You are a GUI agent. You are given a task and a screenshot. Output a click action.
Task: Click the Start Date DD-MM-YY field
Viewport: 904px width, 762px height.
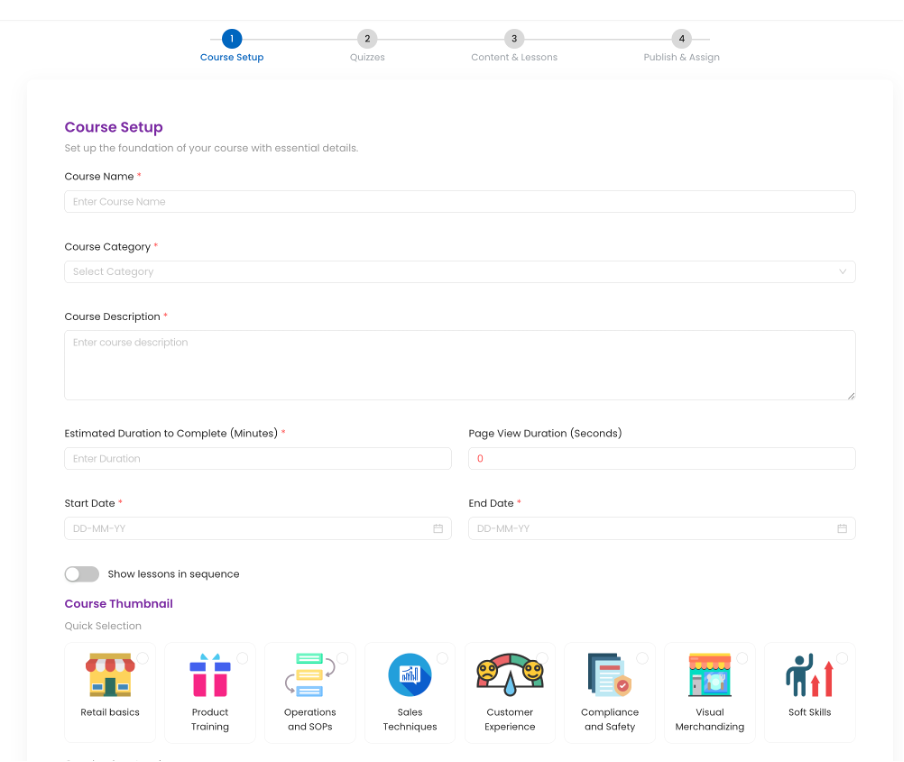(258, 529)
